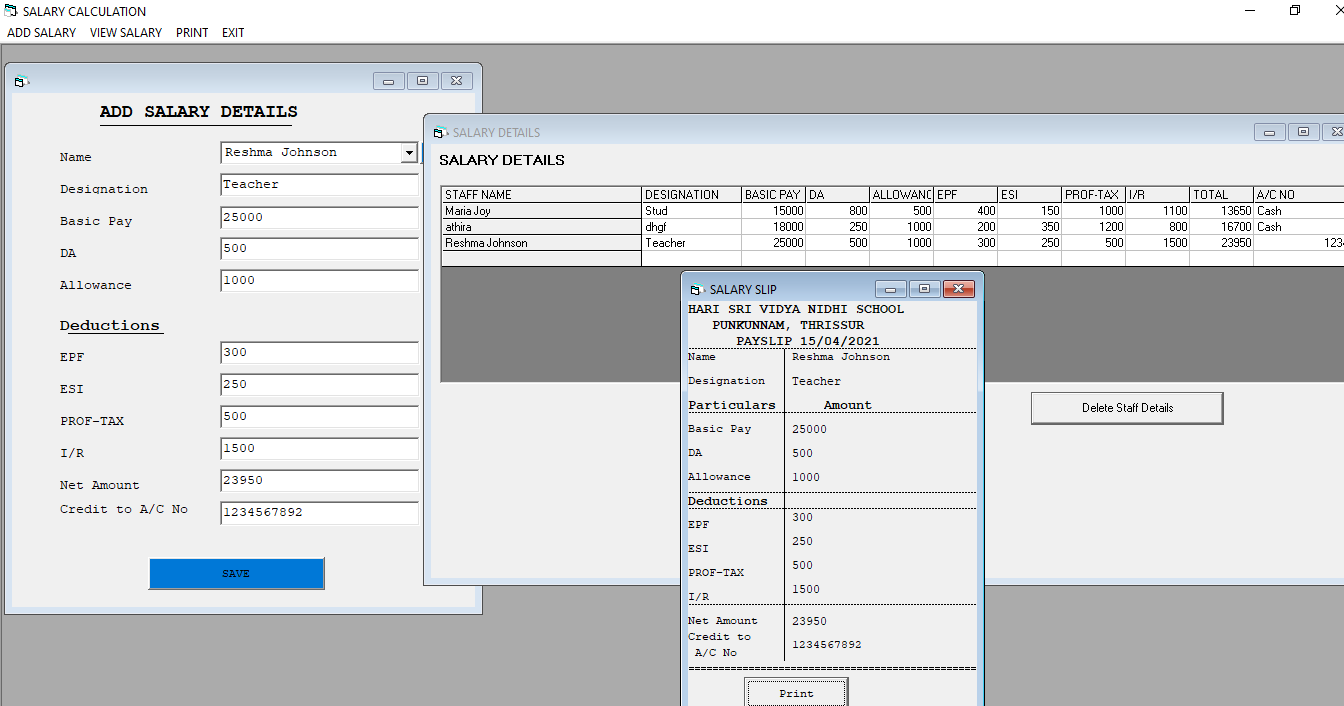This screenshot has width=1344, height=706.
Task: Click the Delete Staff Details button
Action: 1127,408
